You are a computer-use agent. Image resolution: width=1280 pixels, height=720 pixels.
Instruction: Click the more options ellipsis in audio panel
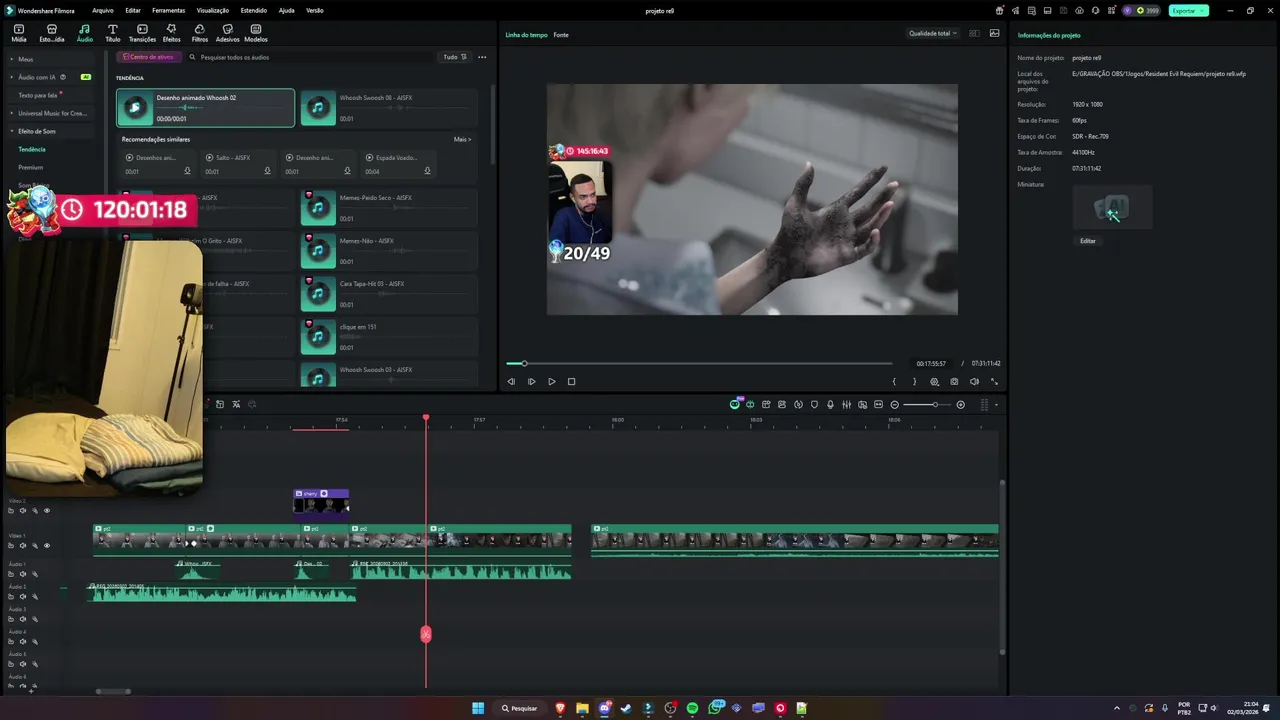pyautogui.click(x=482, y=57)
